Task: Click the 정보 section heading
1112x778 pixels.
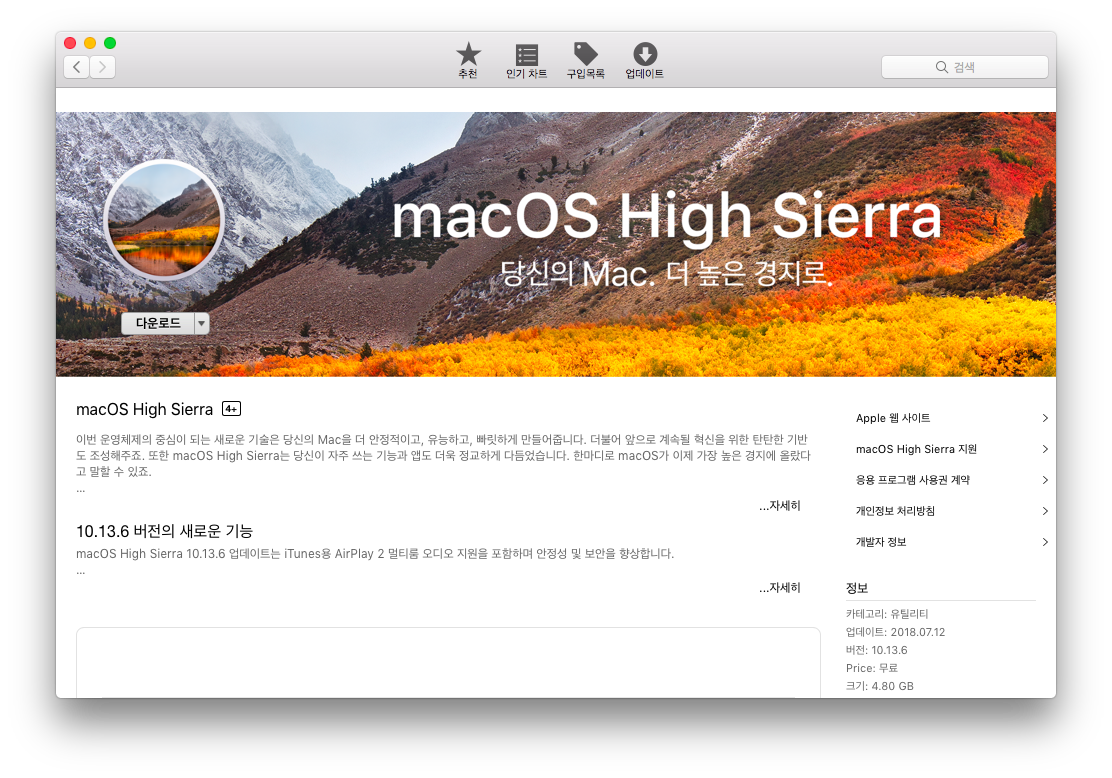Action: click(x=857, y=588)
